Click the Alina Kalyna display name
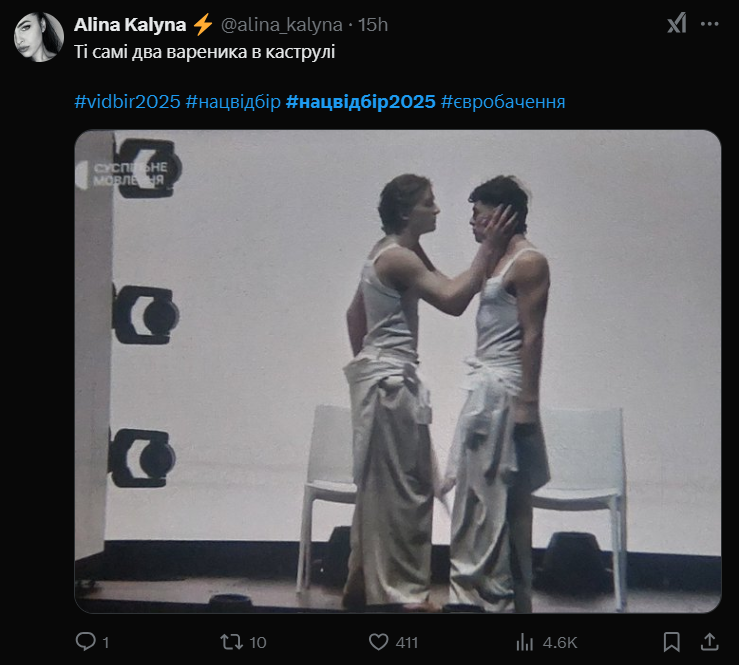The width and height of the screenshot is (739, 665). pos(130,25)
